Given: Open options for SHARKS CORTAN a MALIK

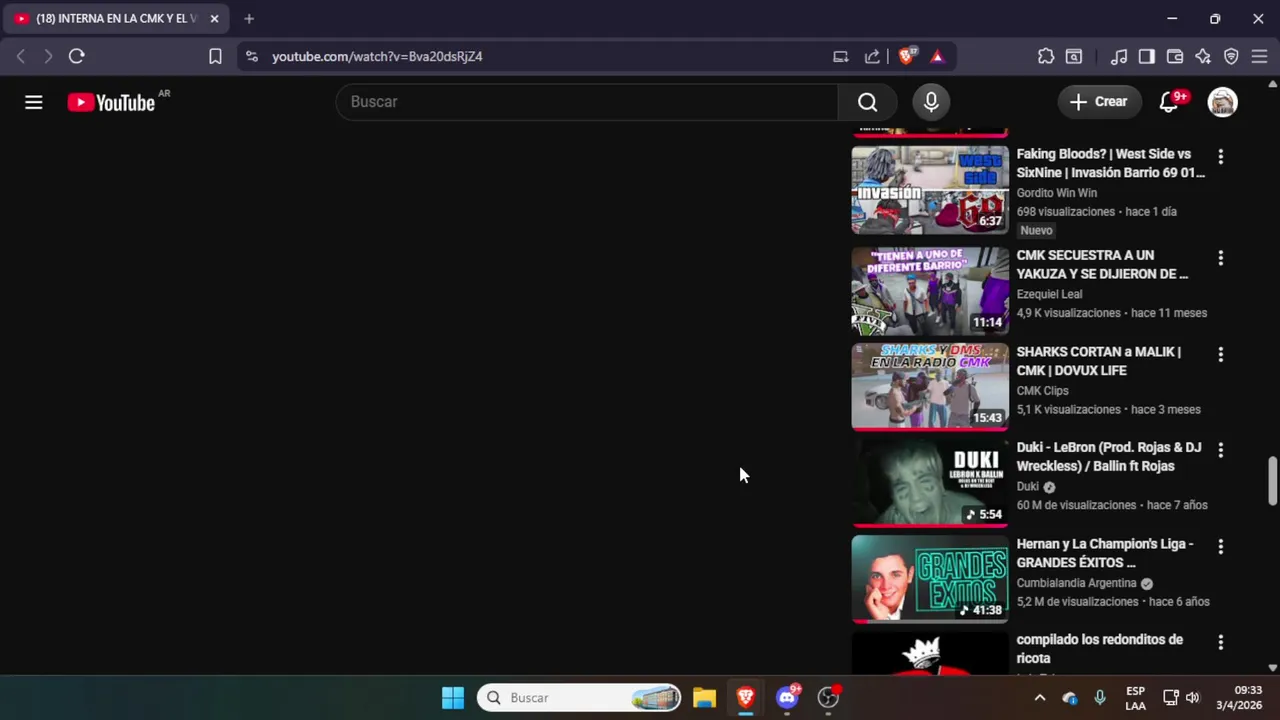Looking at the screenshot, I should point(1220,355).
